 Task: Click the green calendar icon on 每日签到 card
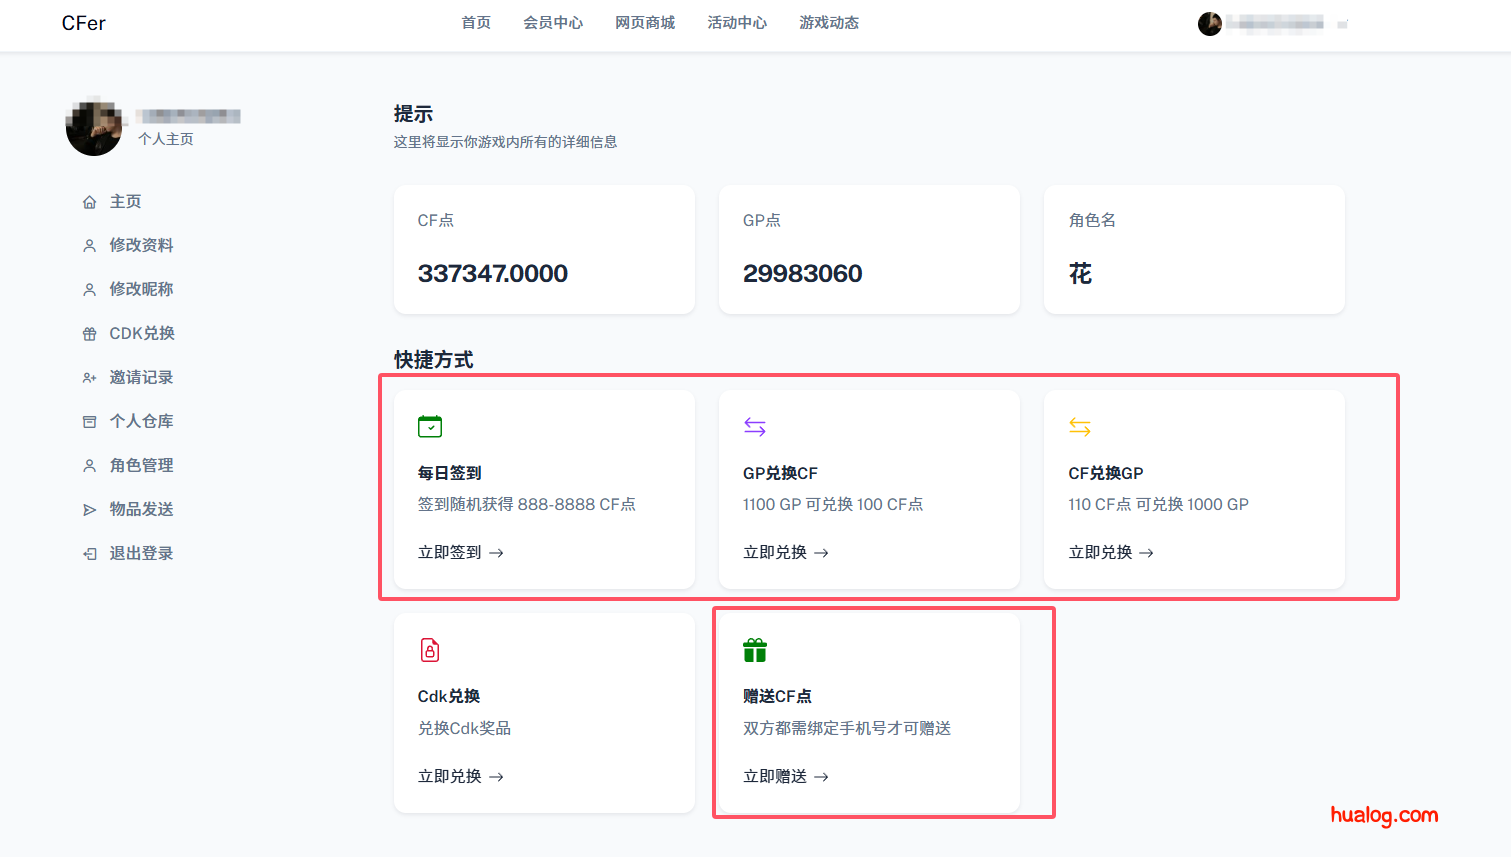pyautogui.click(x=430, y=425)
